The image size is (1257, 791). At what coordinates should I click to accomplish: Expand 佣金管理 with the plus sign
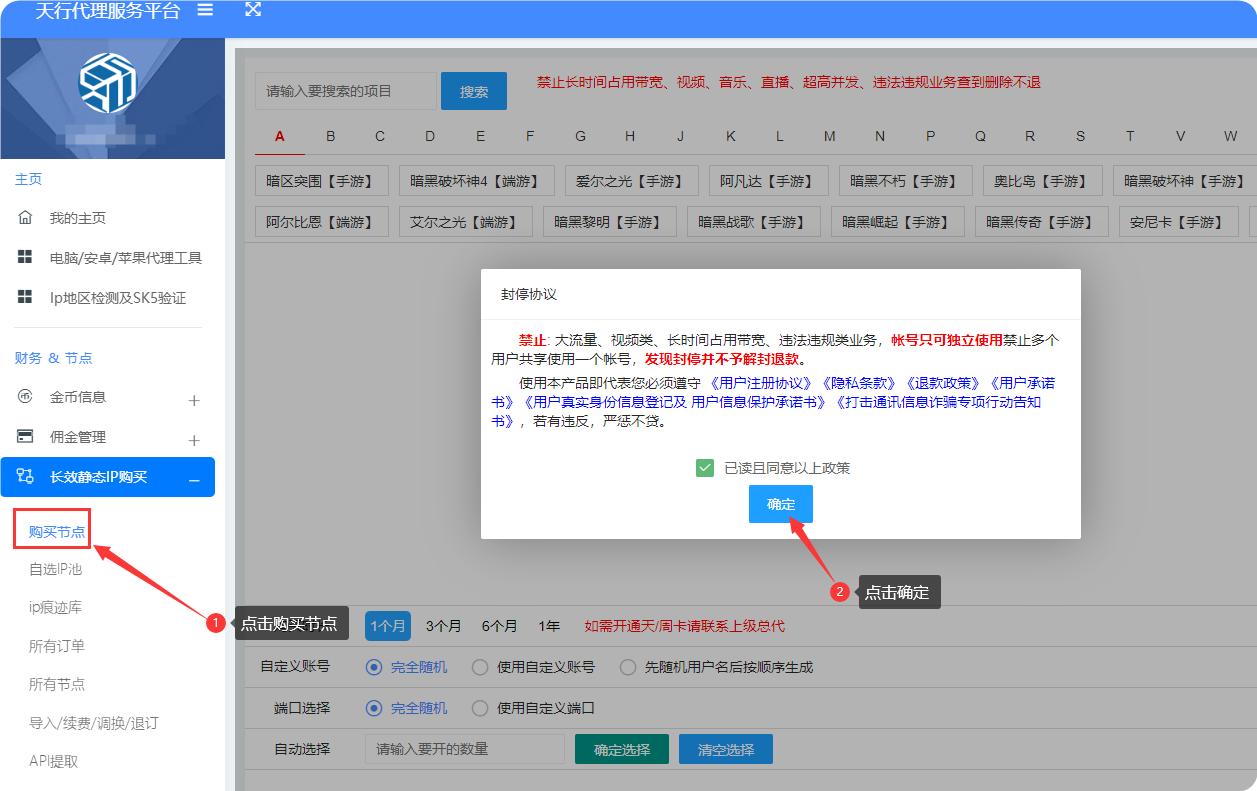pyautogui.click(x=194, y=440)
